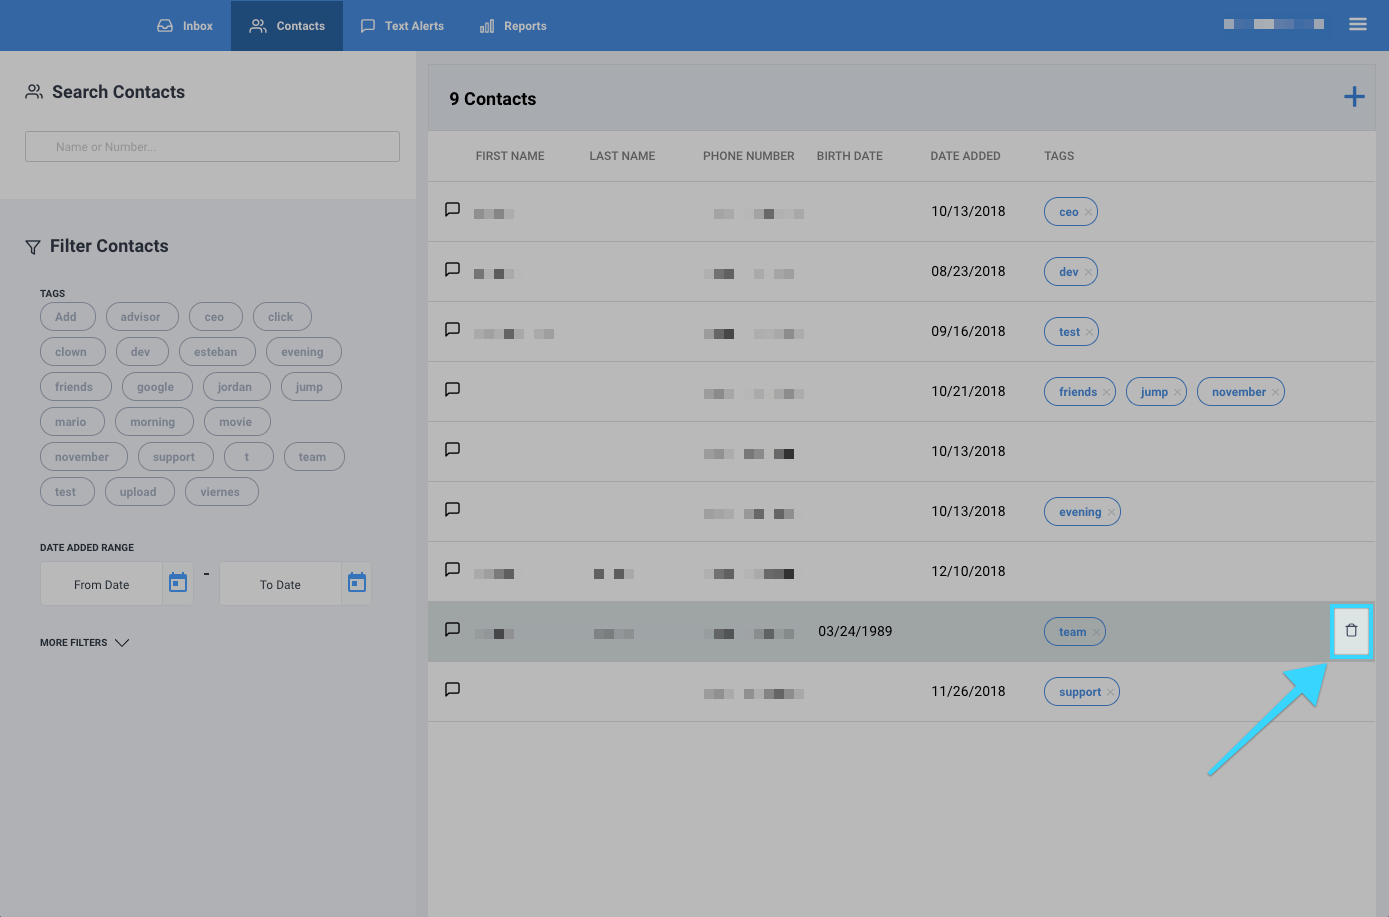This screenshot has height=917, width=1389.
Task: Message the contact tagged support
Action: [452, 689]
